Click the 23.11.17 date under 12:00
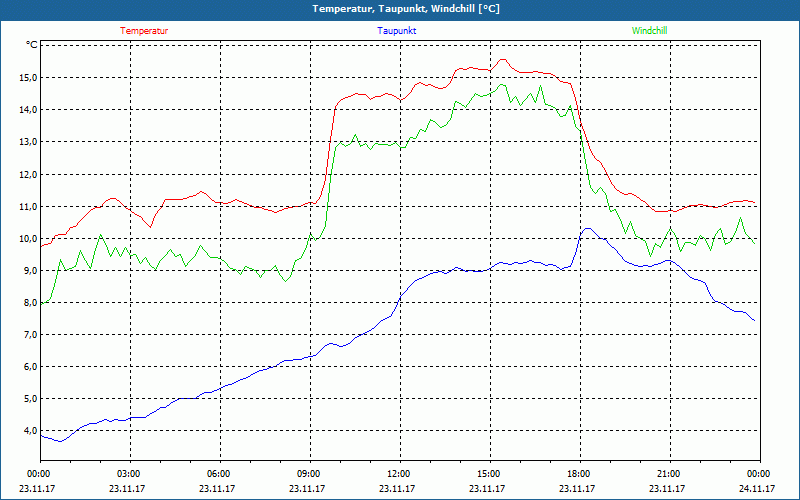This screenshot has width=800, height=500. pyautogui.click(x=397, y=488)
